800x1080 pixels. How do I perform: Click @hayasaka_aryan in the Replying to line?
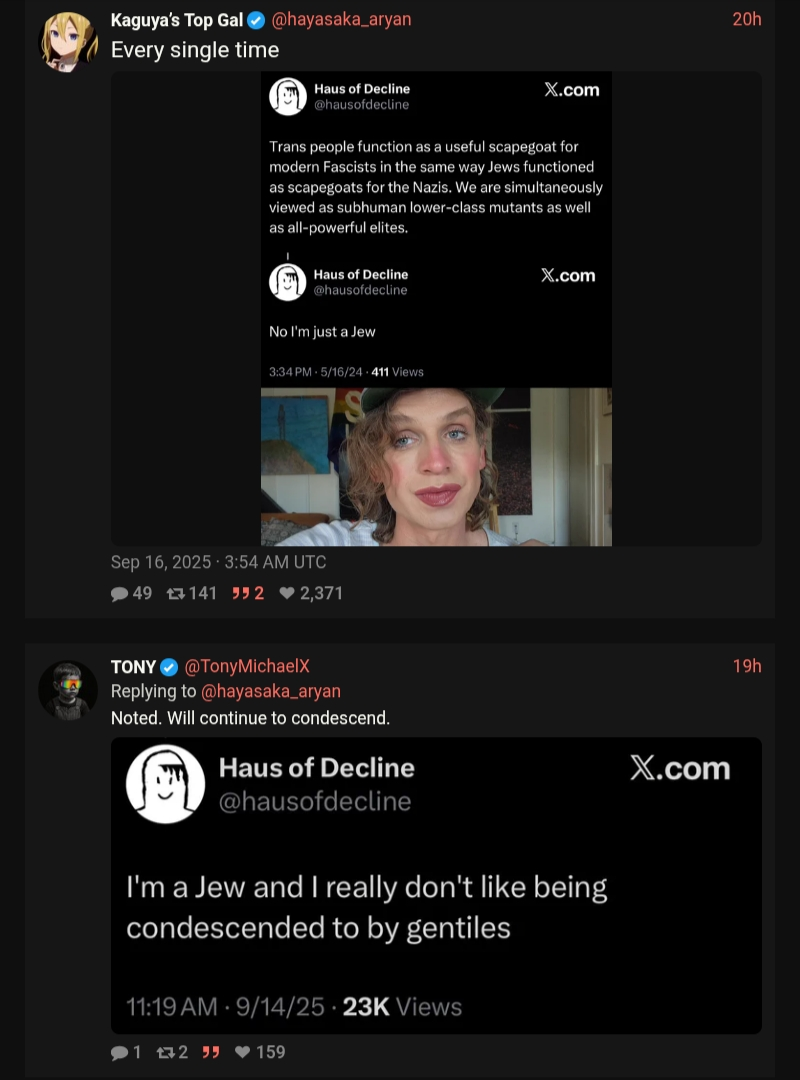click(271, 691)
